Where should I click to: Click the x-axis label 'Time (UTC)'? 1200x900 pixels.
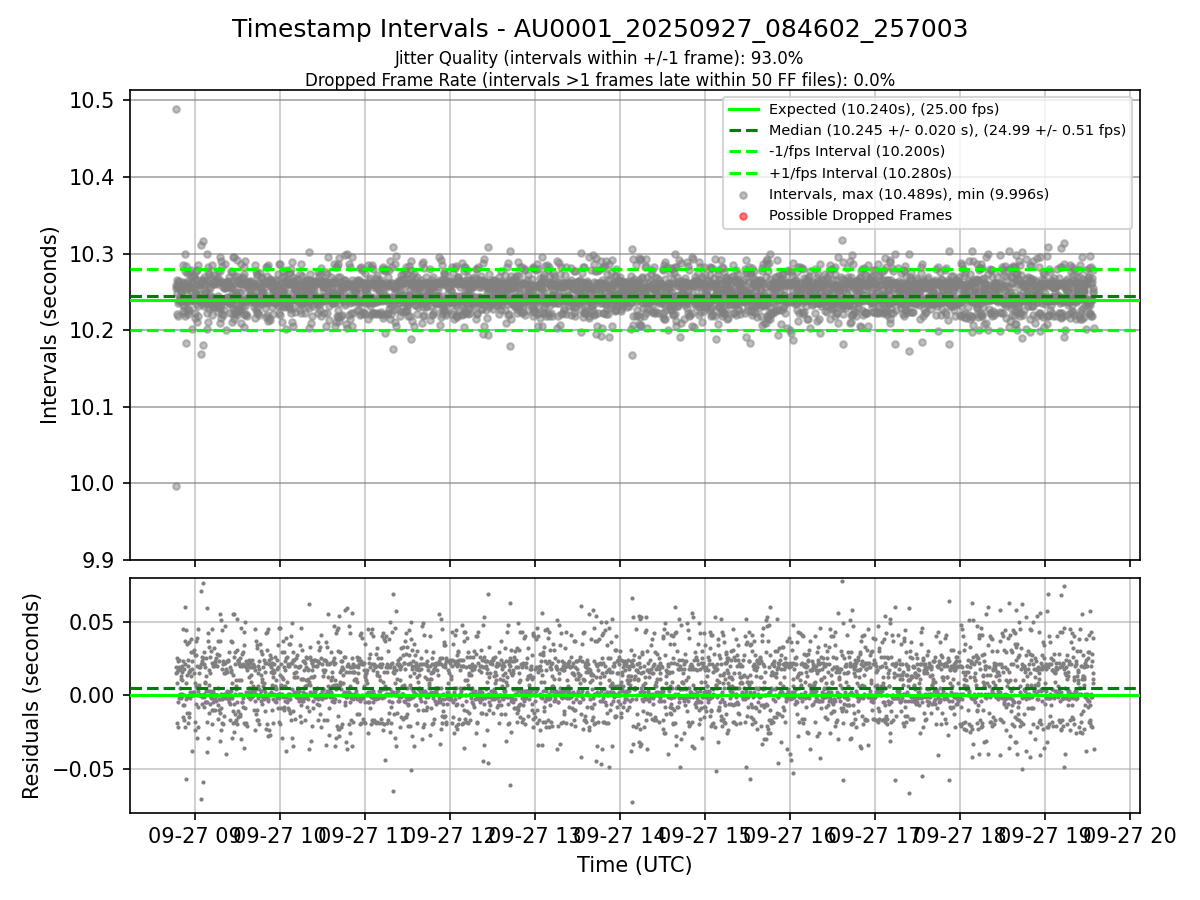click(634, 865)
